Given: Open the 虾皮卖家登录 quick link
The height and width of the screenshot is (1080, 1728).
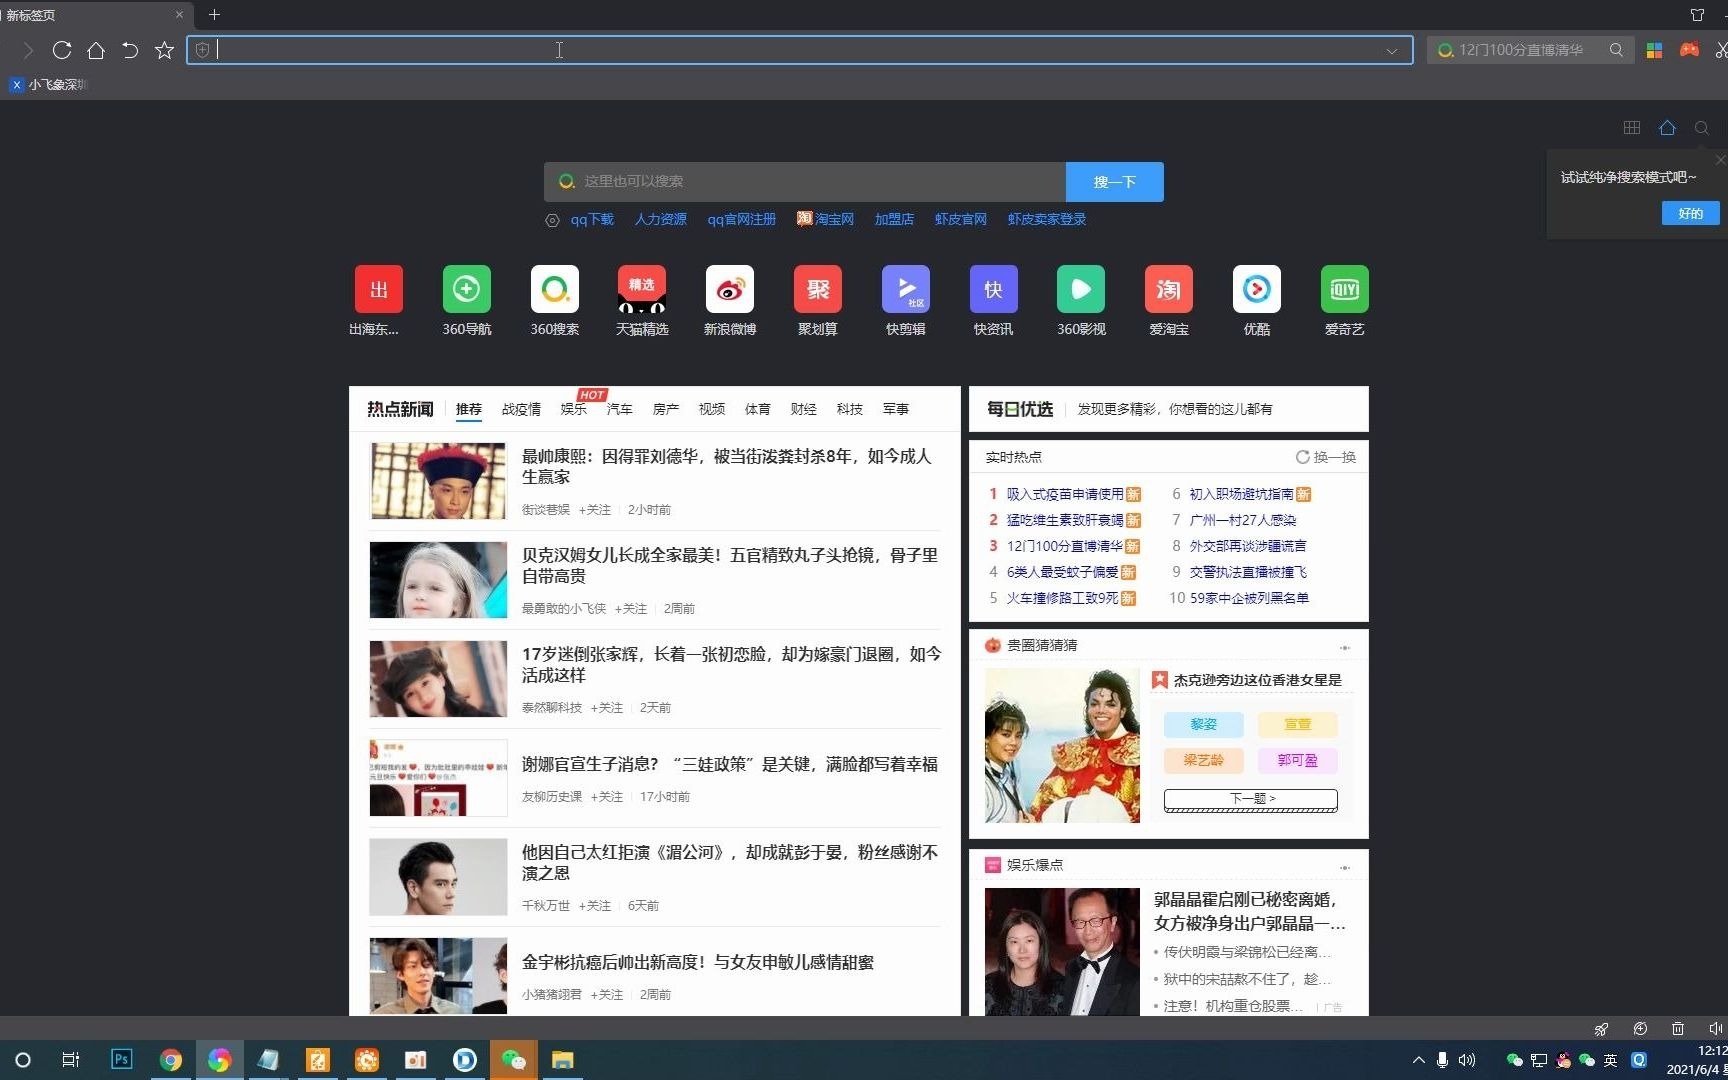Looking at the screenshot, I should click(x=1047, y=219).
